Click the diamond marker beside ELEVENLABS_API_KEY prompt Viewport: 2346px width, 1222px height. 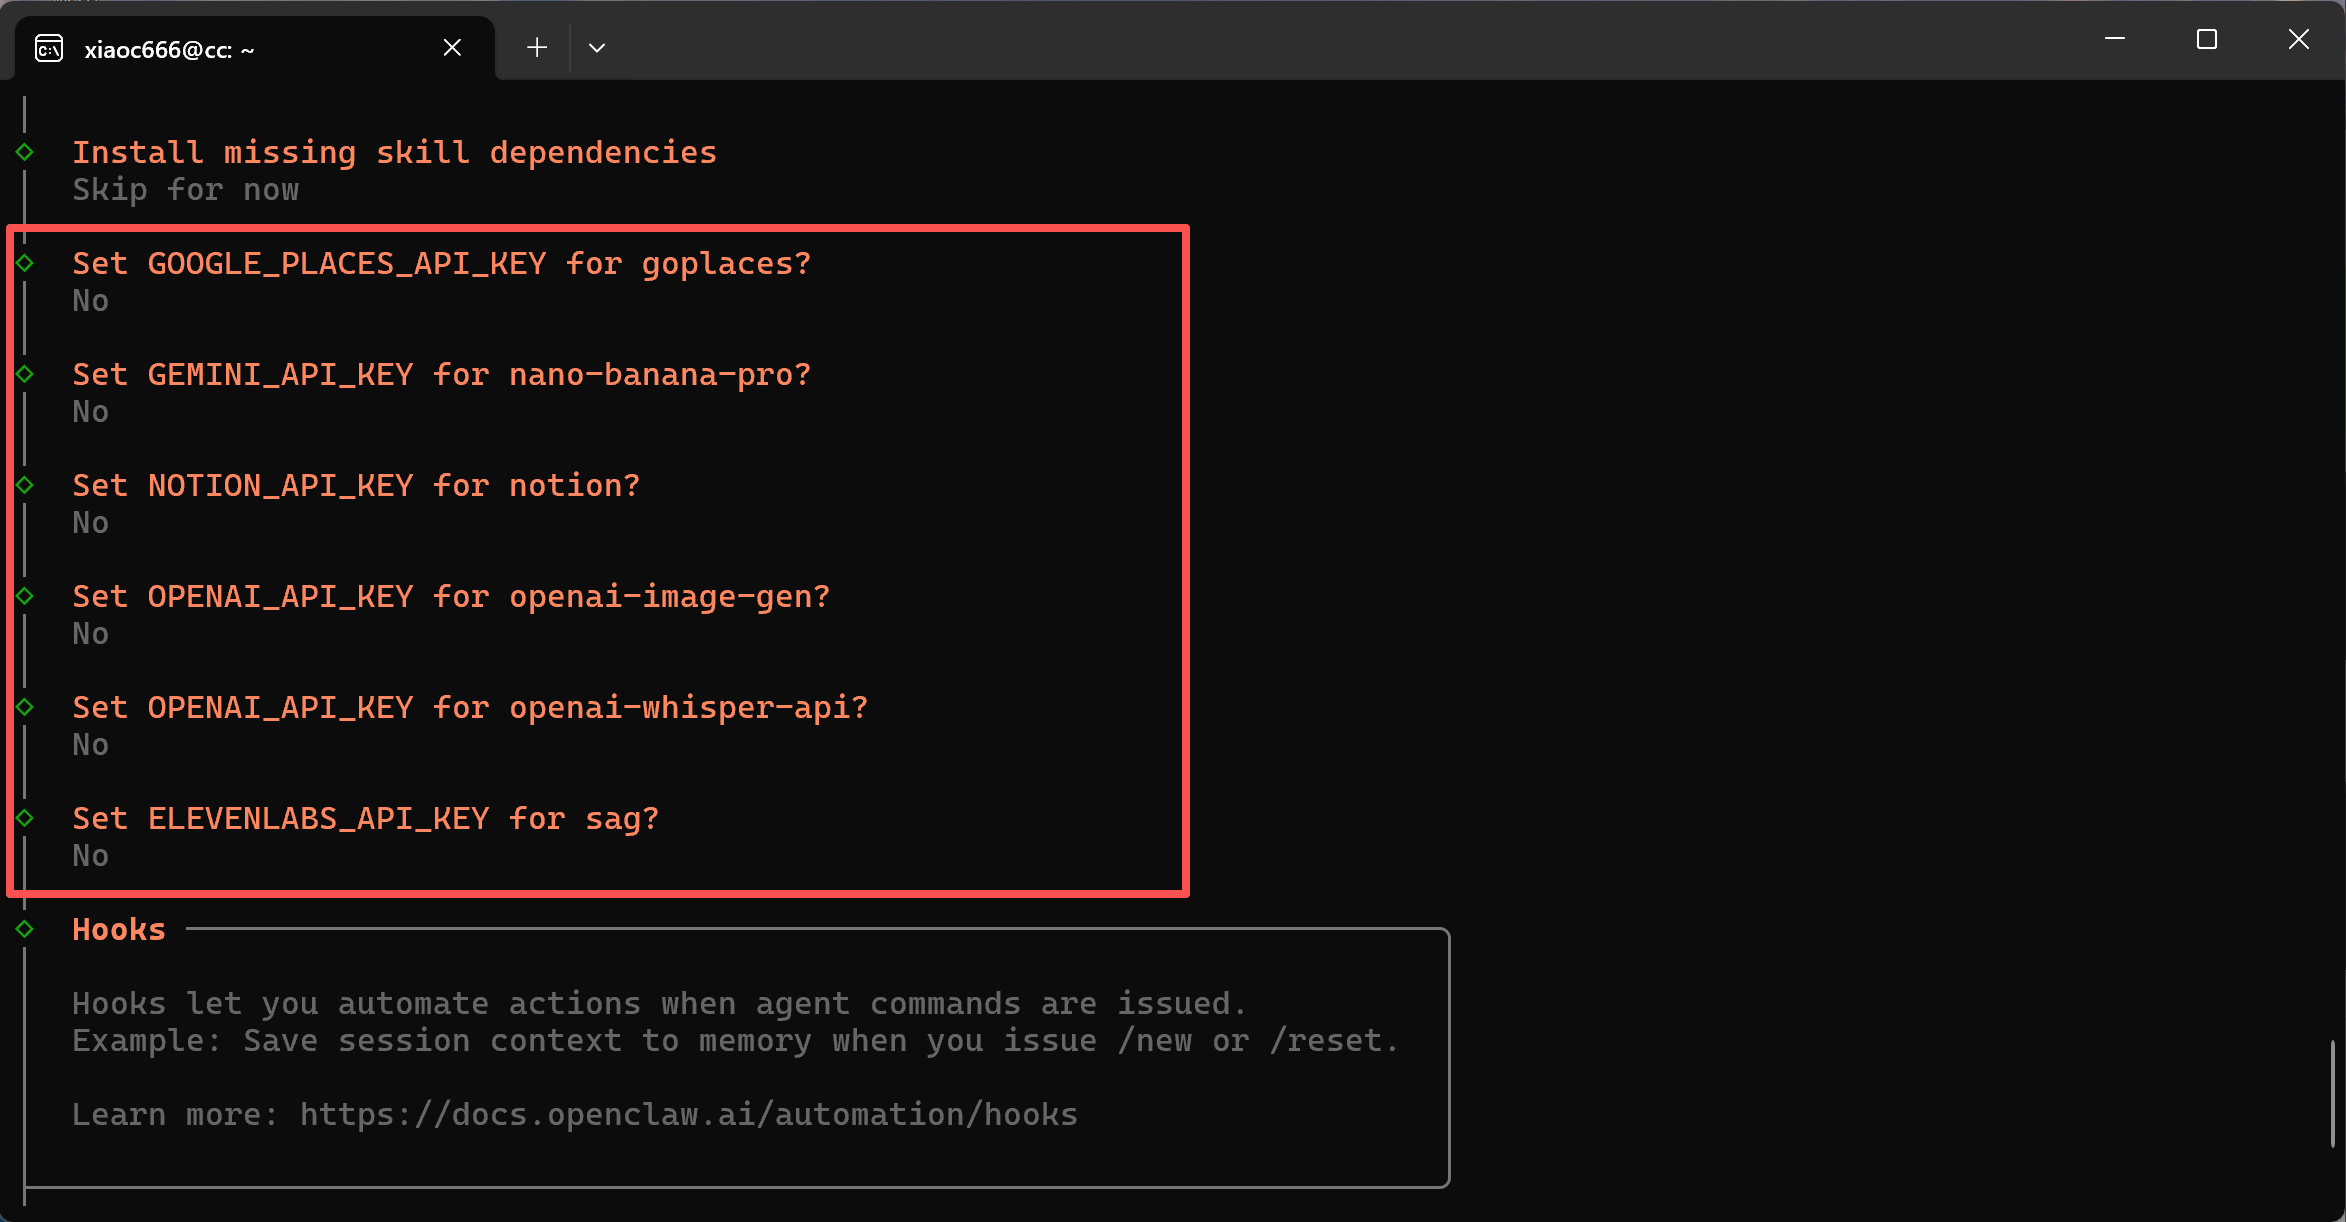(x=25, y=818)
